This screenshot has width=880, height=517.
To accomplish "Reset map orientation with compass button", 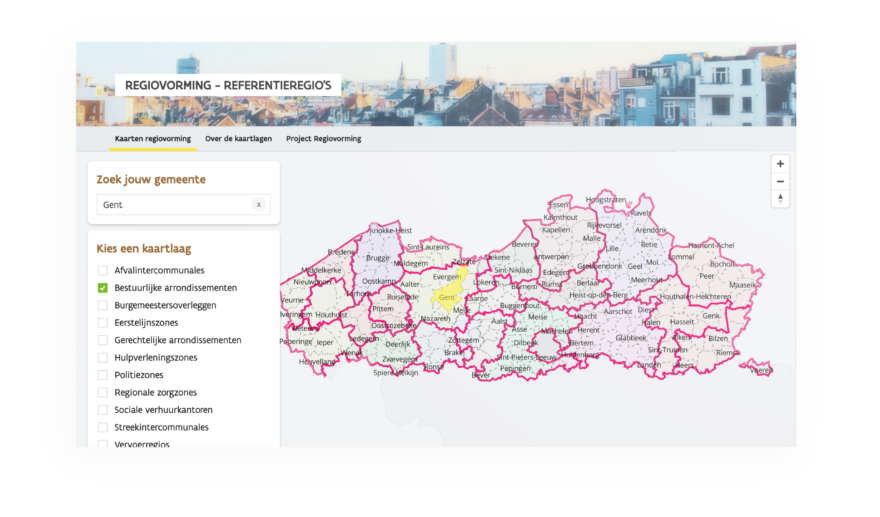I will pyautogui.click(x=780, y=199).
